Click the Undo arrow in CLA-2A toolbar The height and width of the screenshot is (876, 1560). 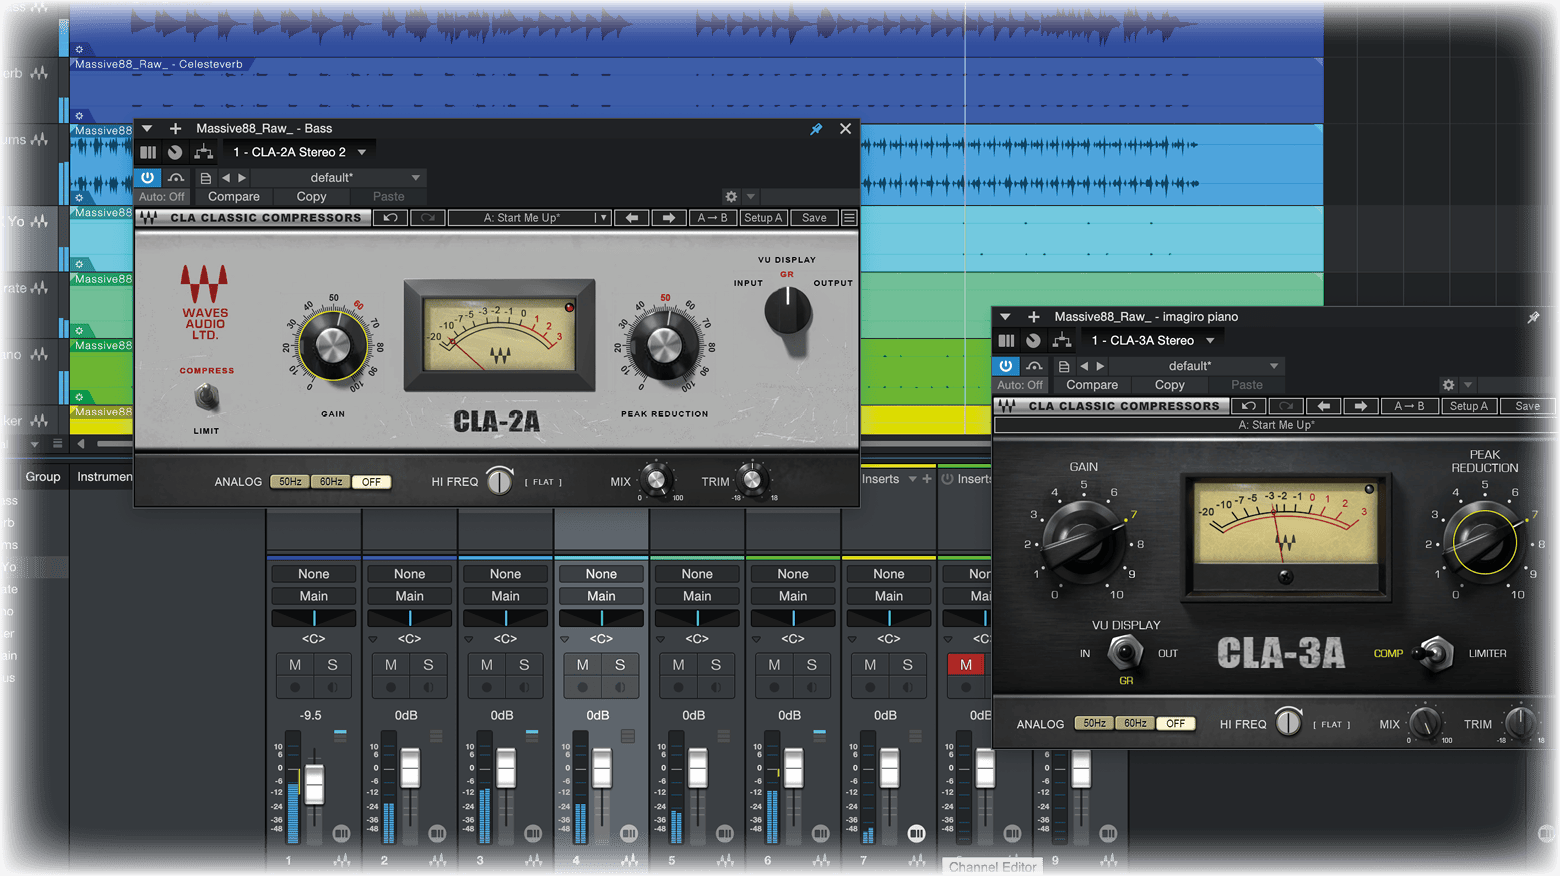391,218
